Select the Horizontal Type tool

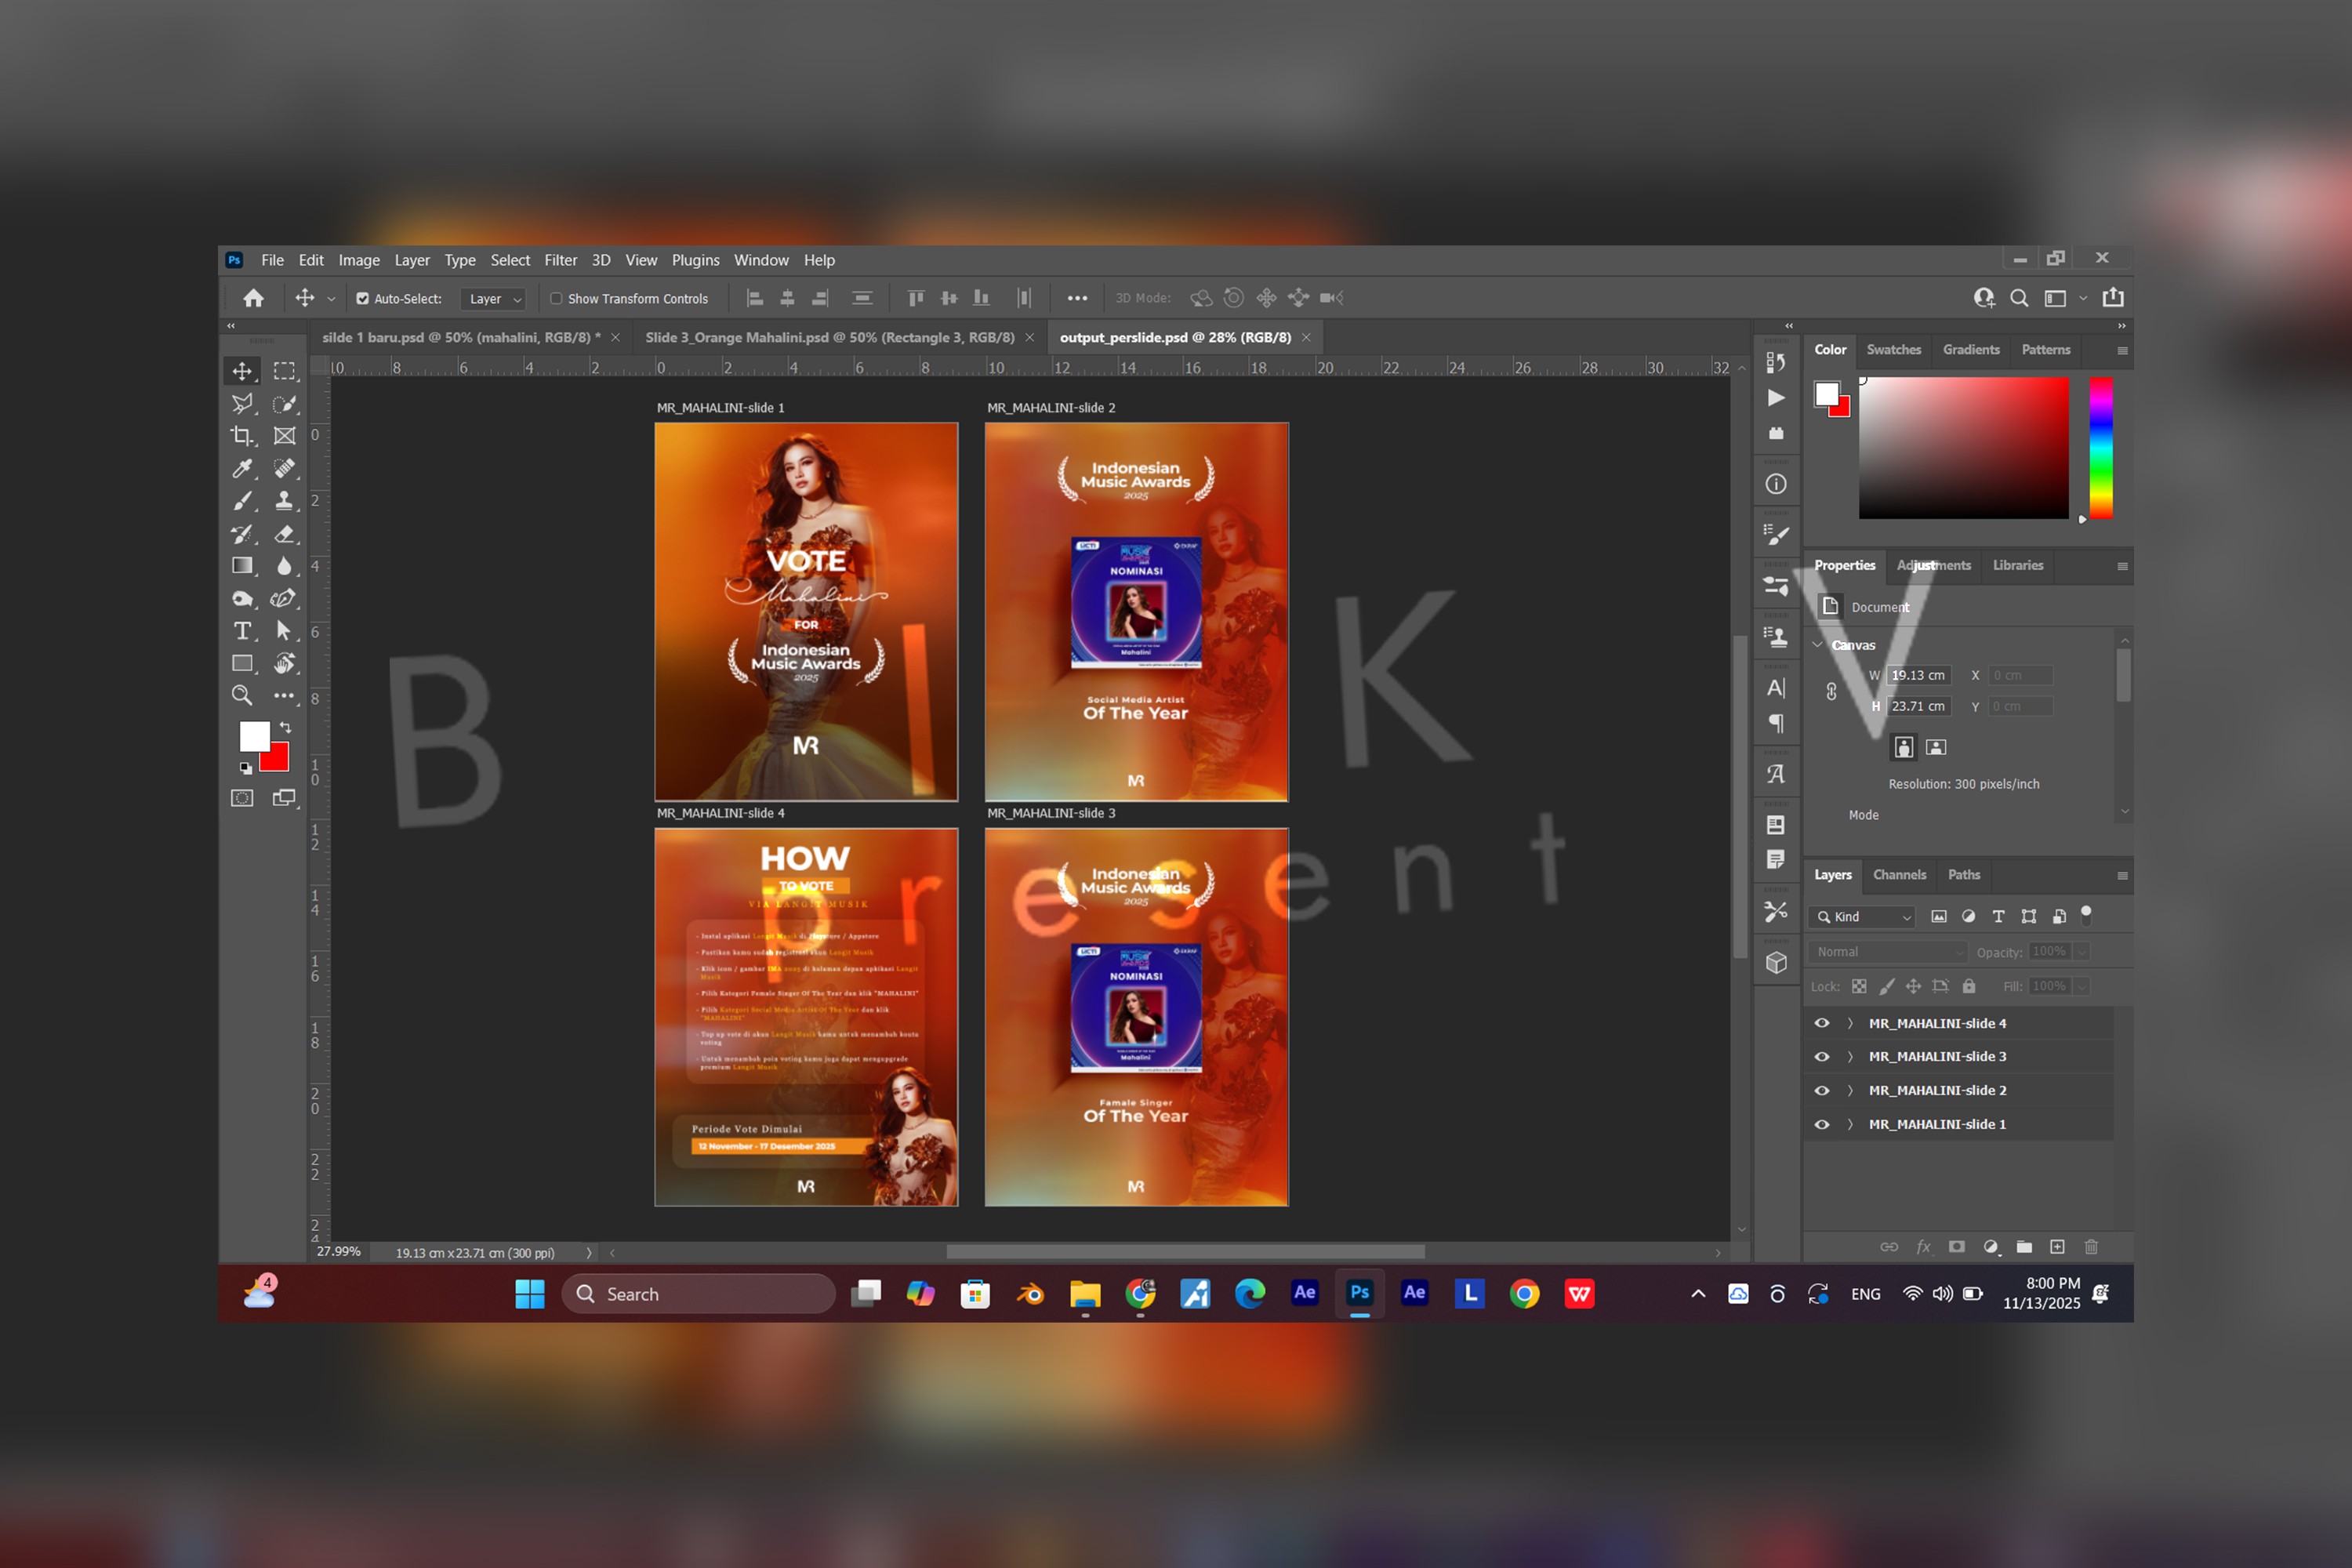click(242, 631)
